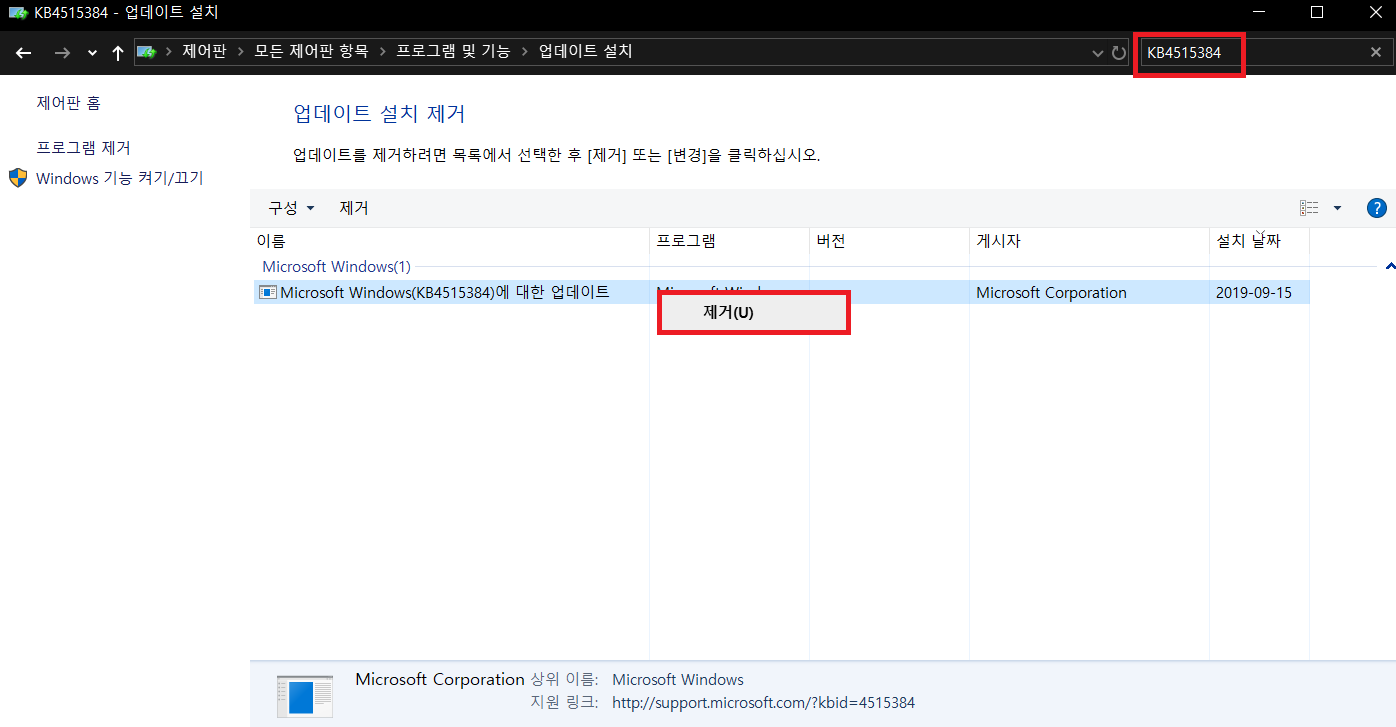Sort by 설치 날짜 column header

pos(1259,241)
